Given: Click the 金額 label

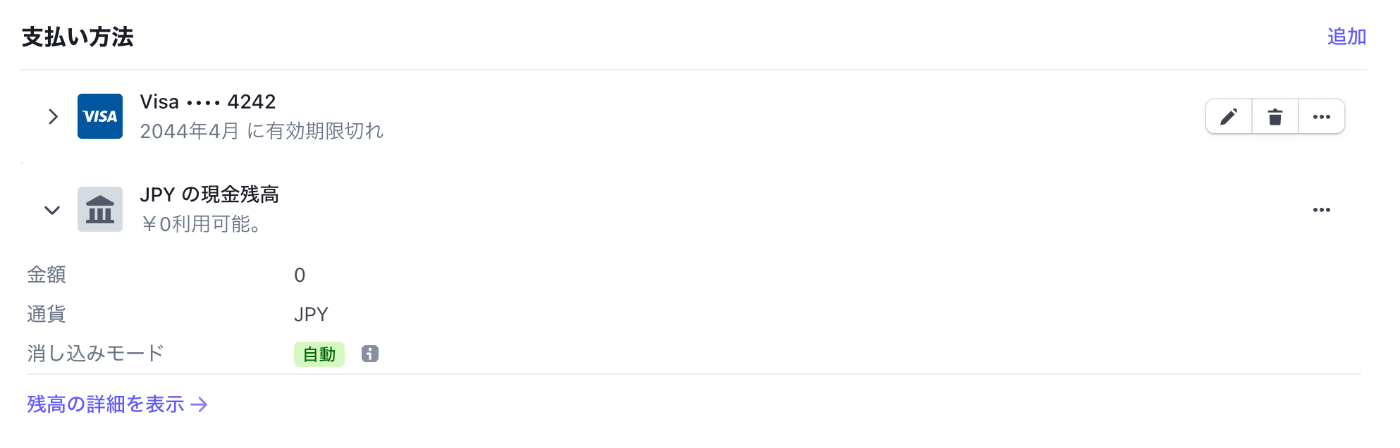Looking at the screenshot, I should 46,275.
